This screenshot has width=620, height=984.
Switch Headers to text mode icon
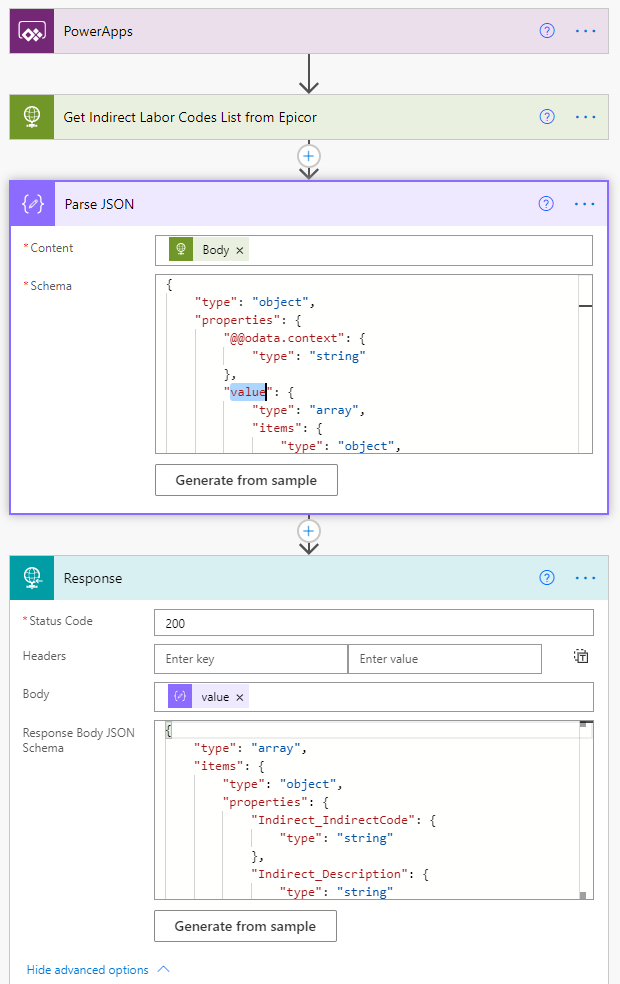pos(581,657)
